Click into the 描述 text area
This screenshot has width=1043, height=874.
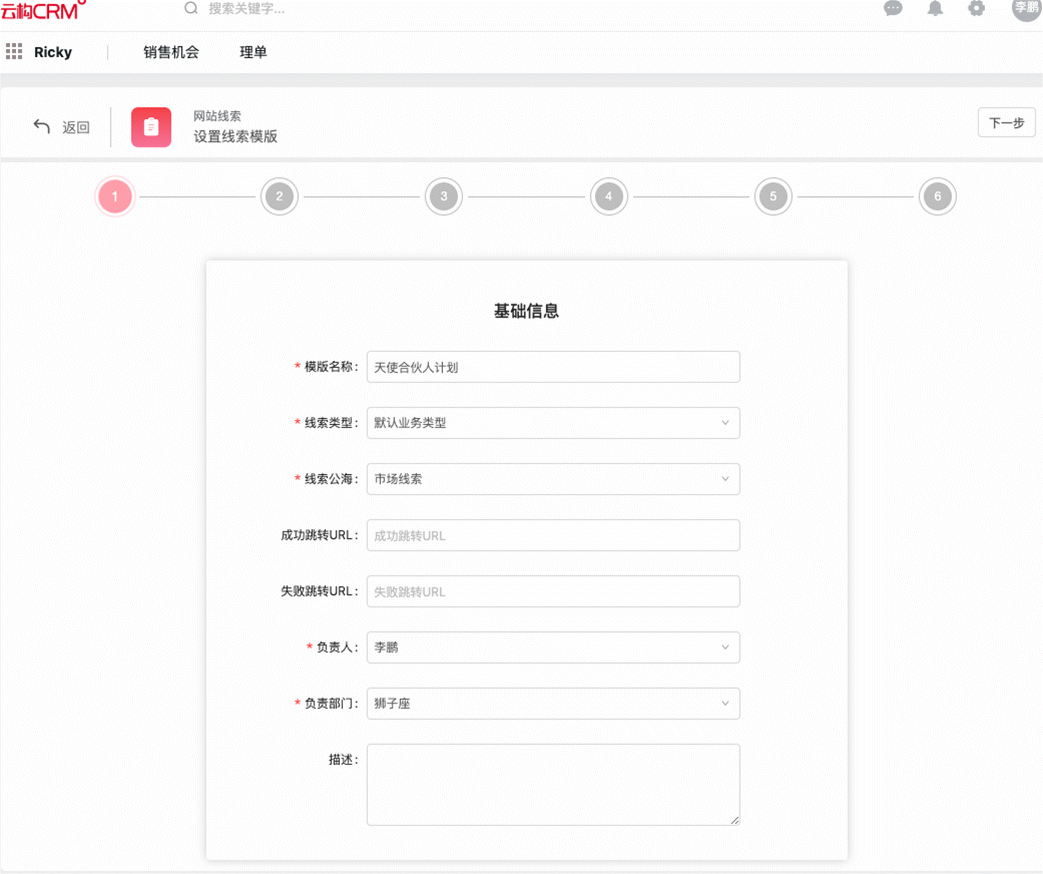pyautogui.click(x=552, y=784)
